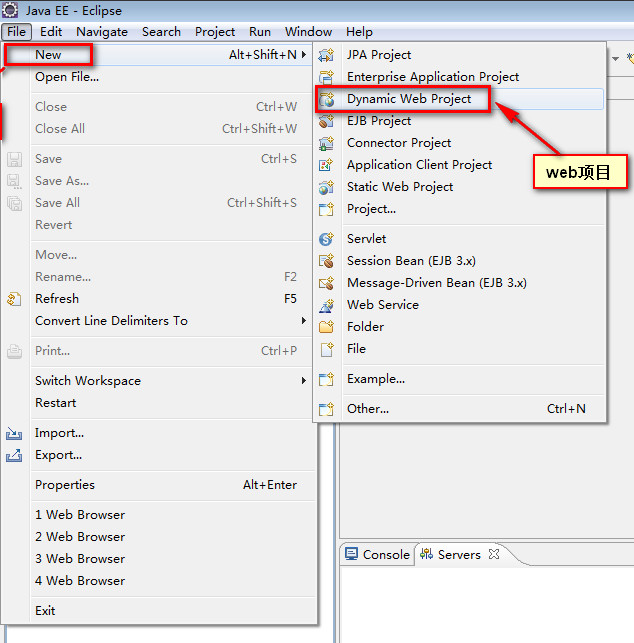Click the Import icon
634x643 pixels.
[14, 433]
